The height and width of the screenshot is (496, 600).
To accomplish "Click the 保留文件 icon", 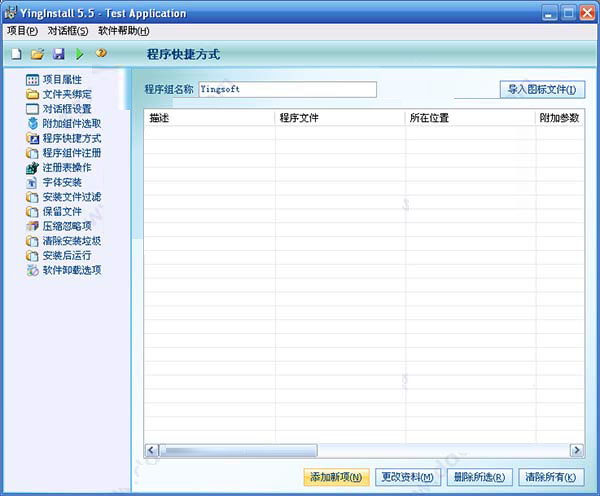I will (x=33, y=211).
